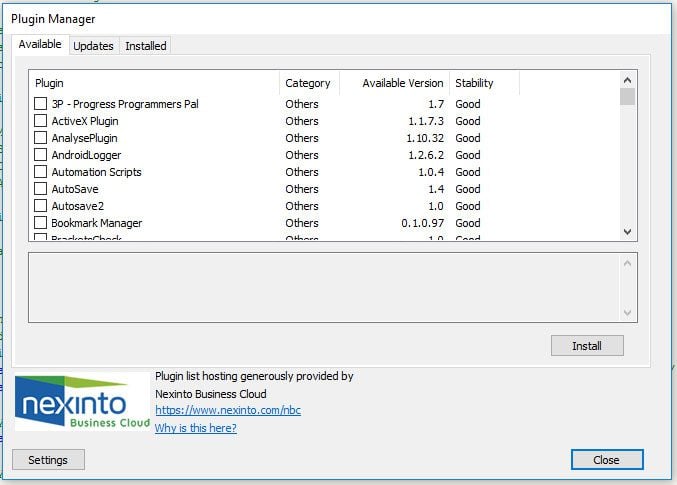
Task: Click 'Good' stability in Bookmark Manager row
Action: (468, 223)
